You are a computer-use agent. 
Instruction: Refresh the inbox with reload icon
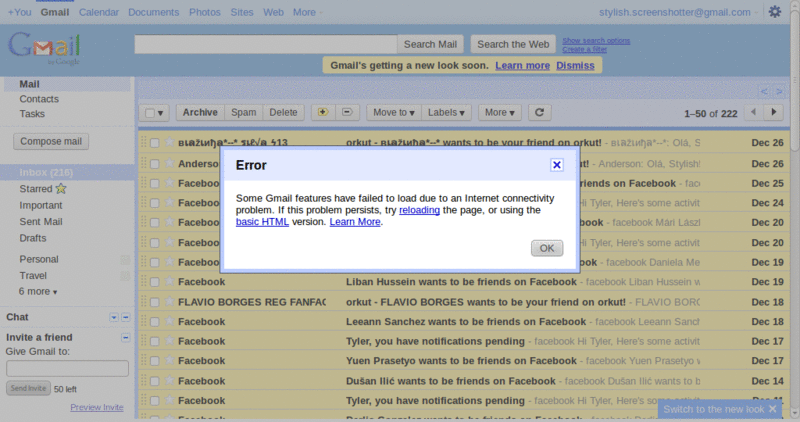coord(539,112)
